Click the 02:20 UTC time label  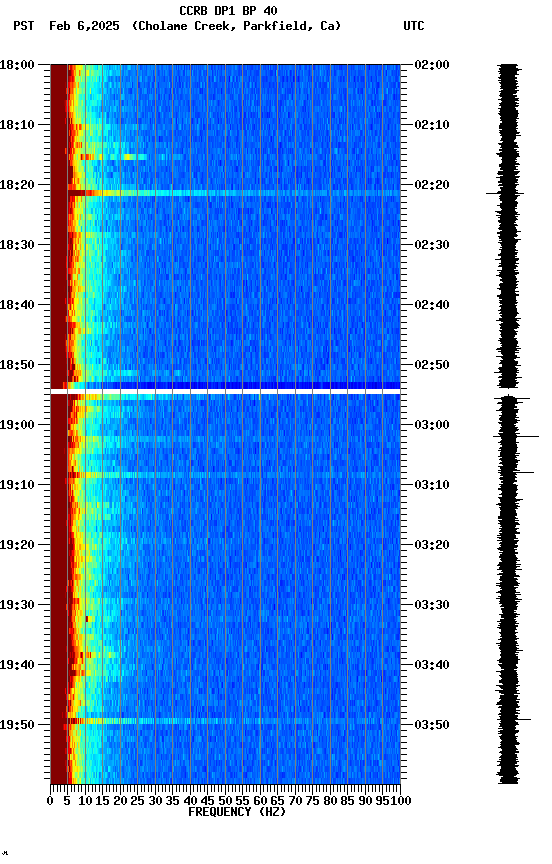click(432, 185)
